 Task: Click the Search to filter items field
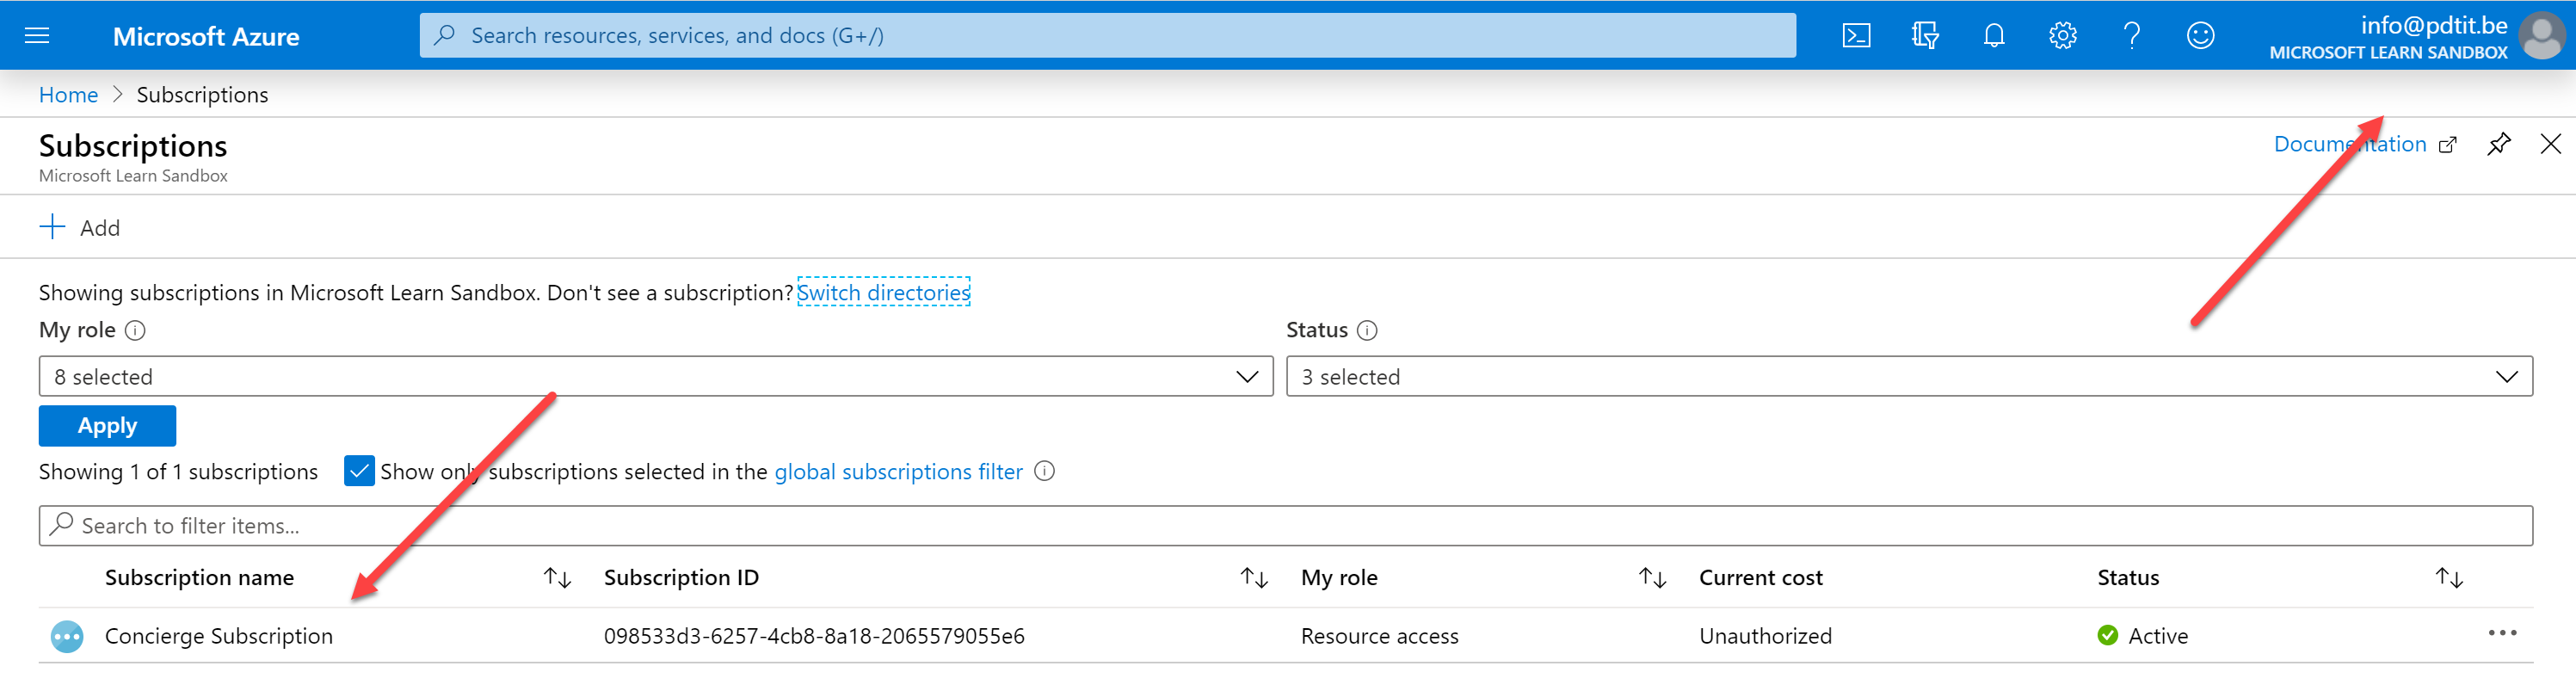pyautogui.click(x=1285, y=526)
